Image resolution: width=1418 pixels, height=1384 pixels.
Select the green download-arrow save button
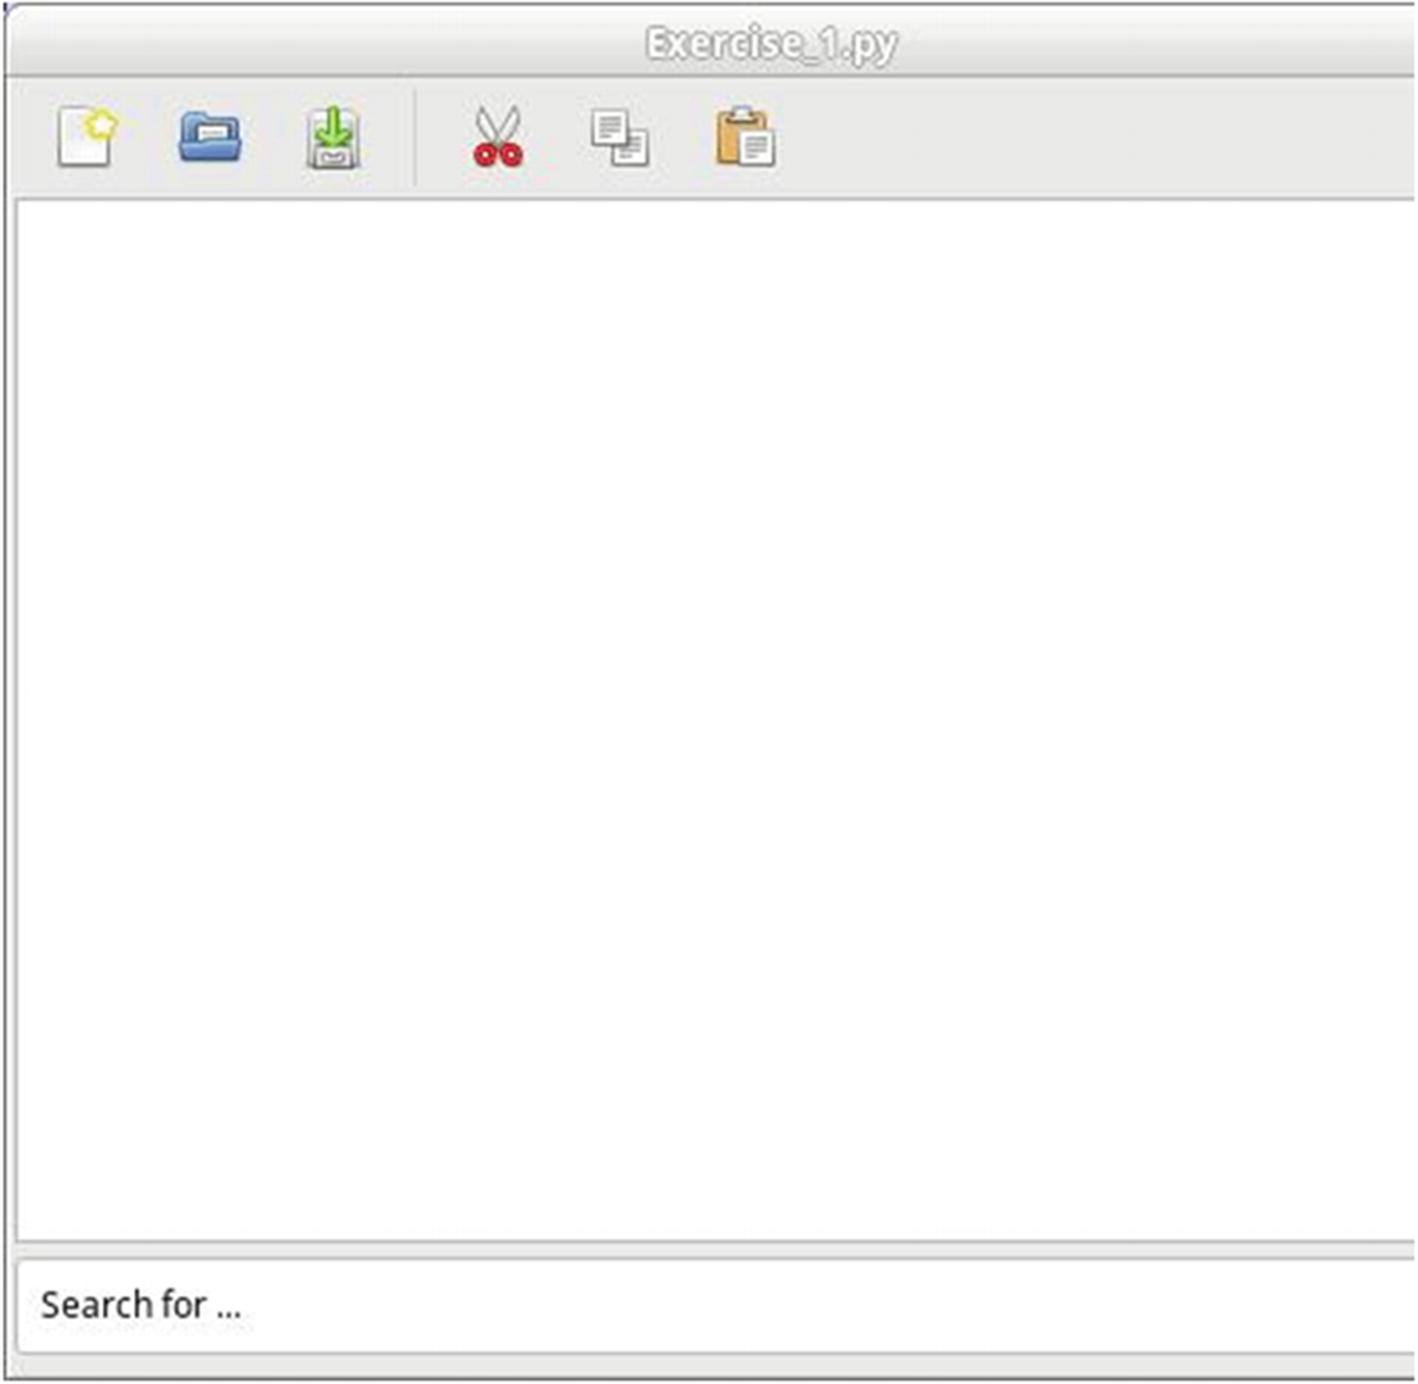point(332,138)
